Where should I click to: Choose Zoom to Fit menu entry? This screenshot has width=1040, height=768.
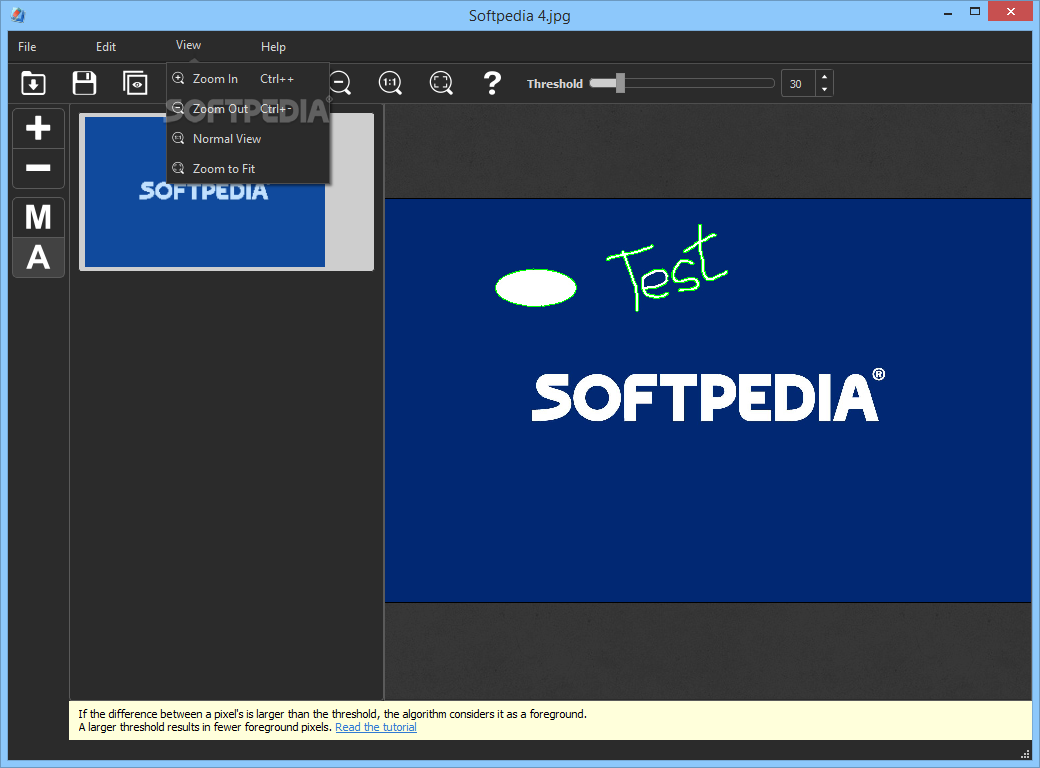pyautogui.click(x=248, y=168)
